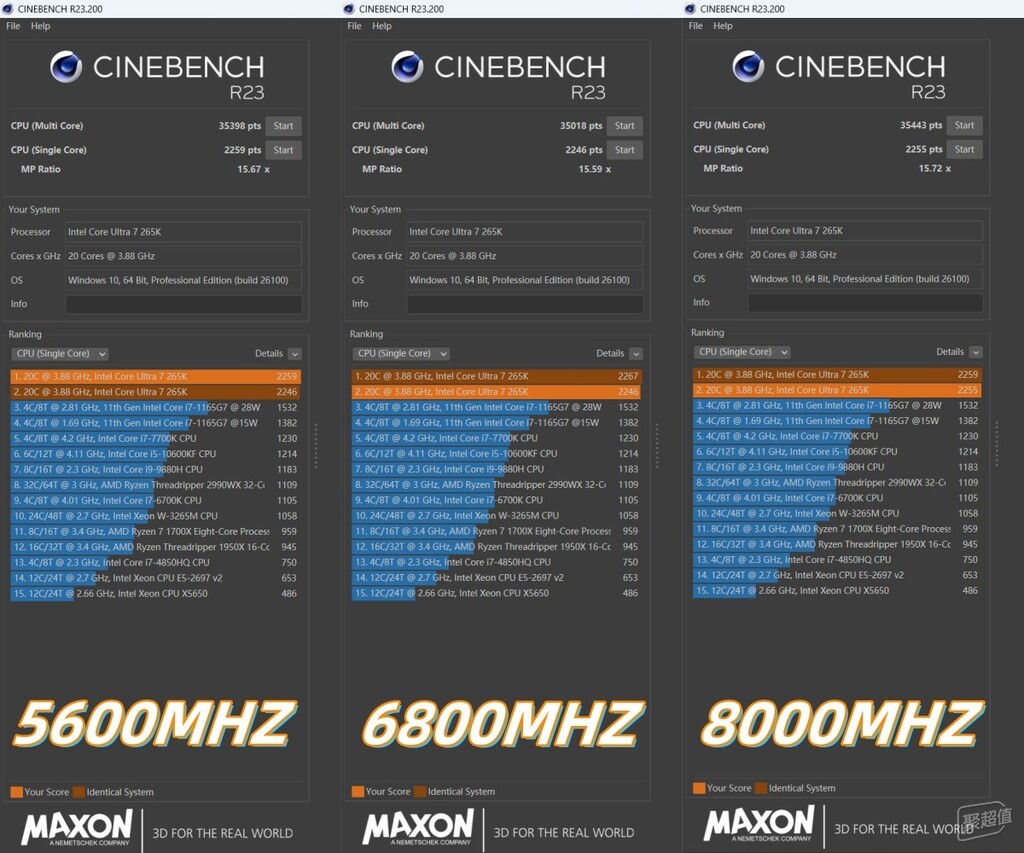Click the MAXON logo in the middle window
The height and width of the screenshot is (853, 1024).
coord(419,828)
